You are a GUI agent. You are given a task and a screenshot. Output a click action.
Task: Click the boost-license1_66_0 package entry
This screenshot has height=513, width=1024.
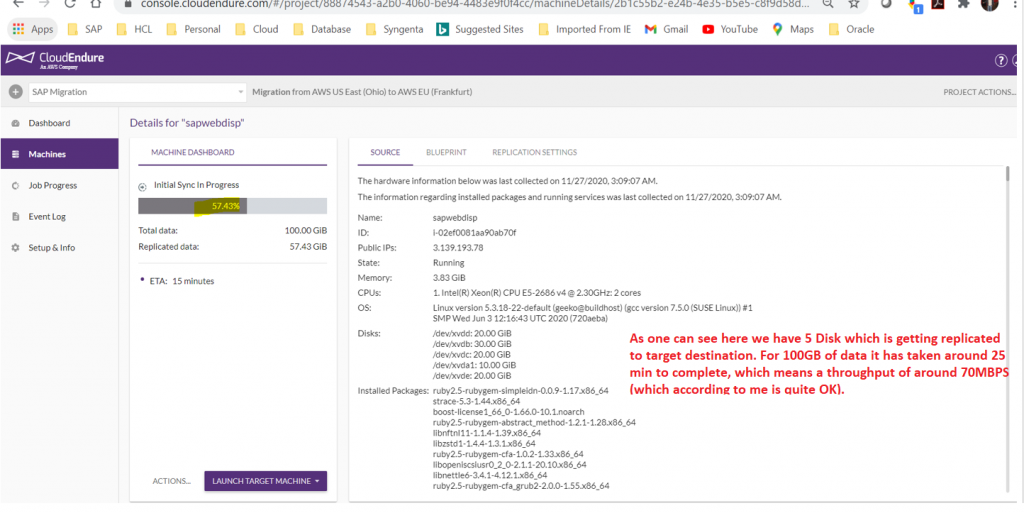tap(508, 412)
